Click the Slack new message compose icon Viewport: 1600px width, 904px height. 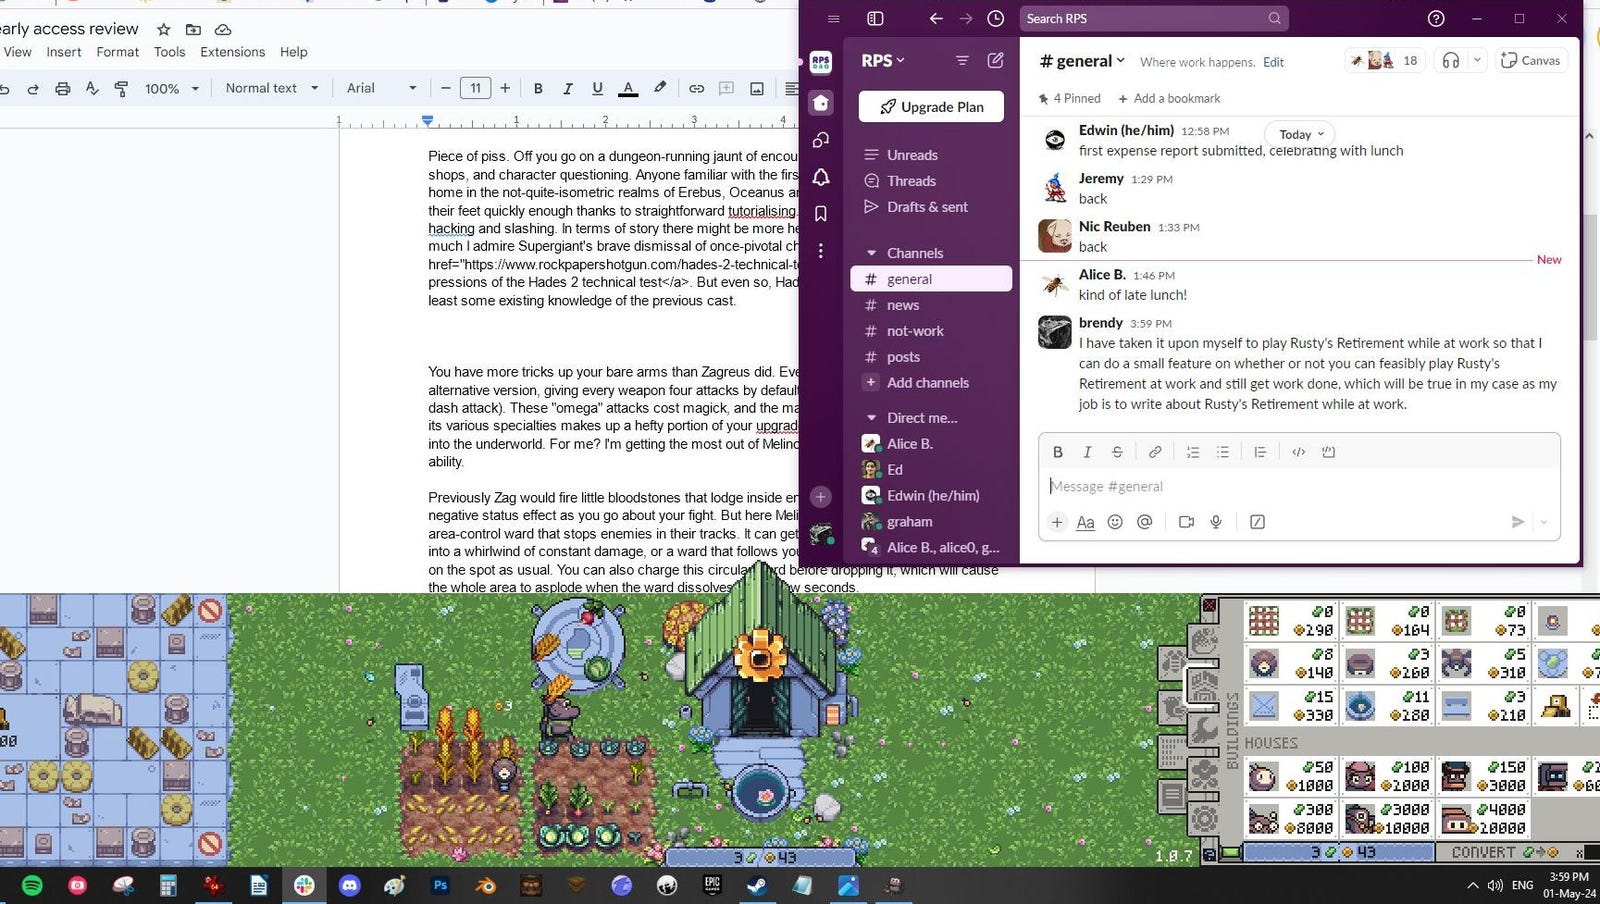995,60
